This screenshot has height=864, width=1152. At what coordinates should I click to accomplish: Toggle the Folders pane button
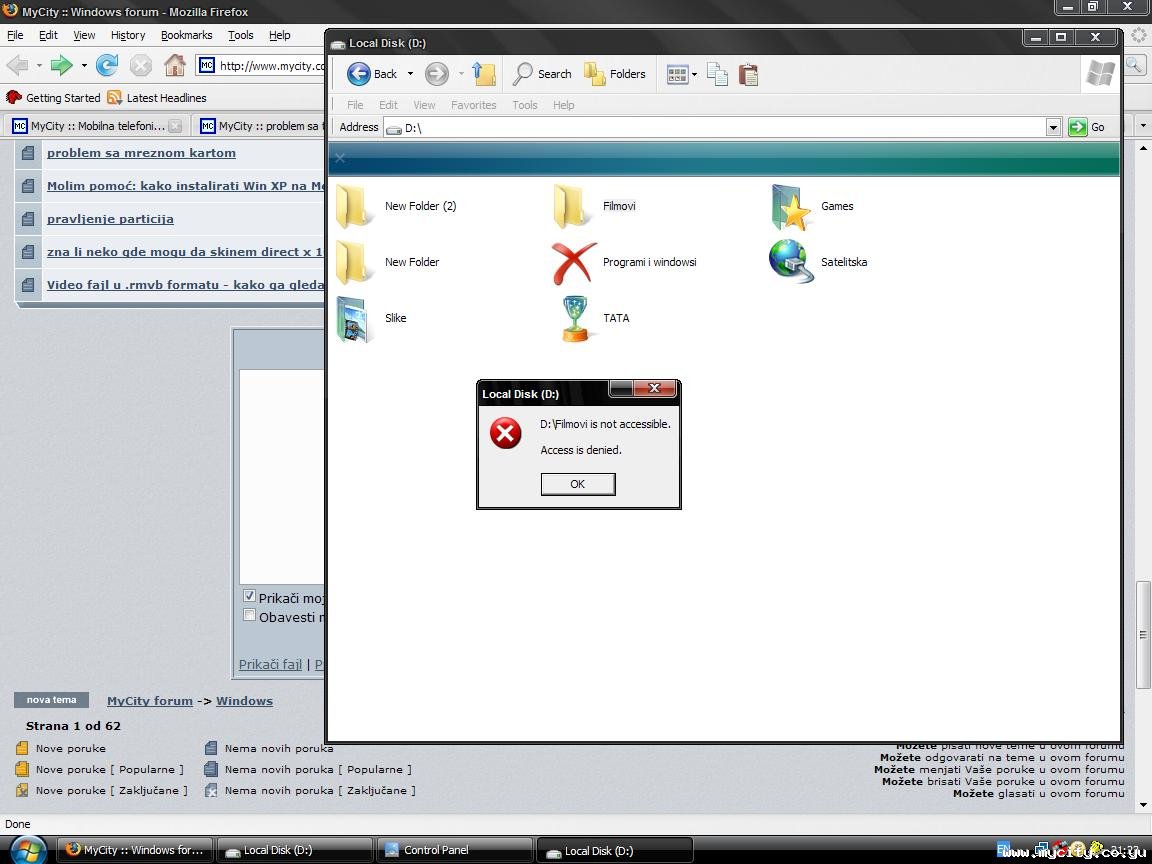click(615, 73)
